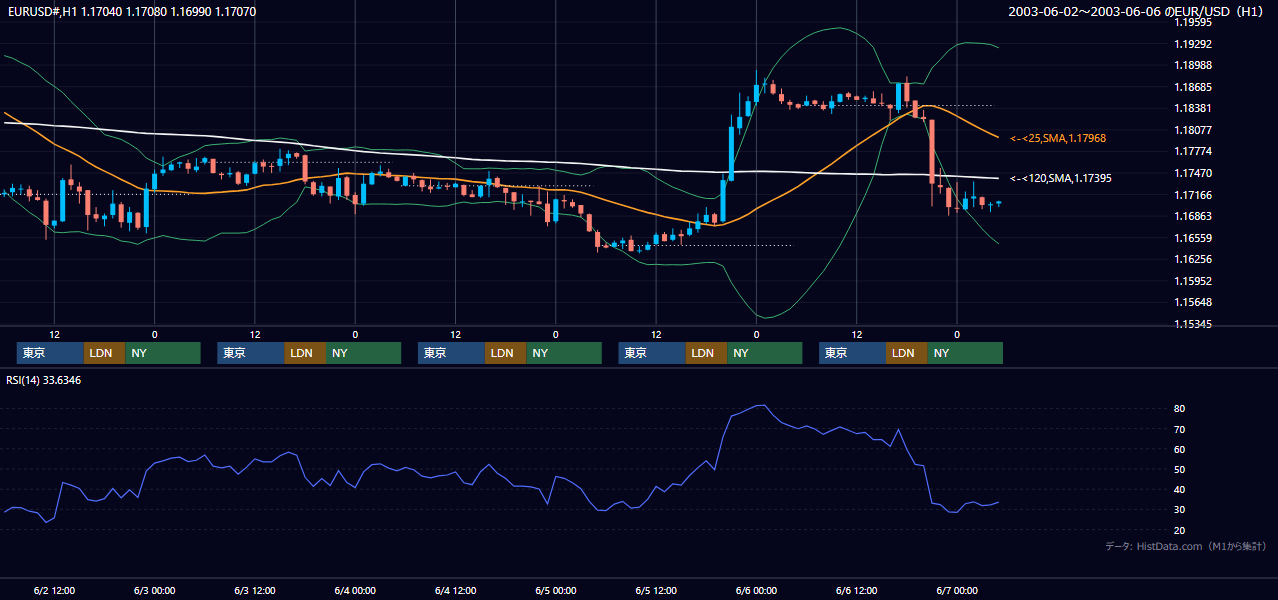Click the '6/3 00:00' date axis label
1278x600 pixels.
tap(154, 590)
